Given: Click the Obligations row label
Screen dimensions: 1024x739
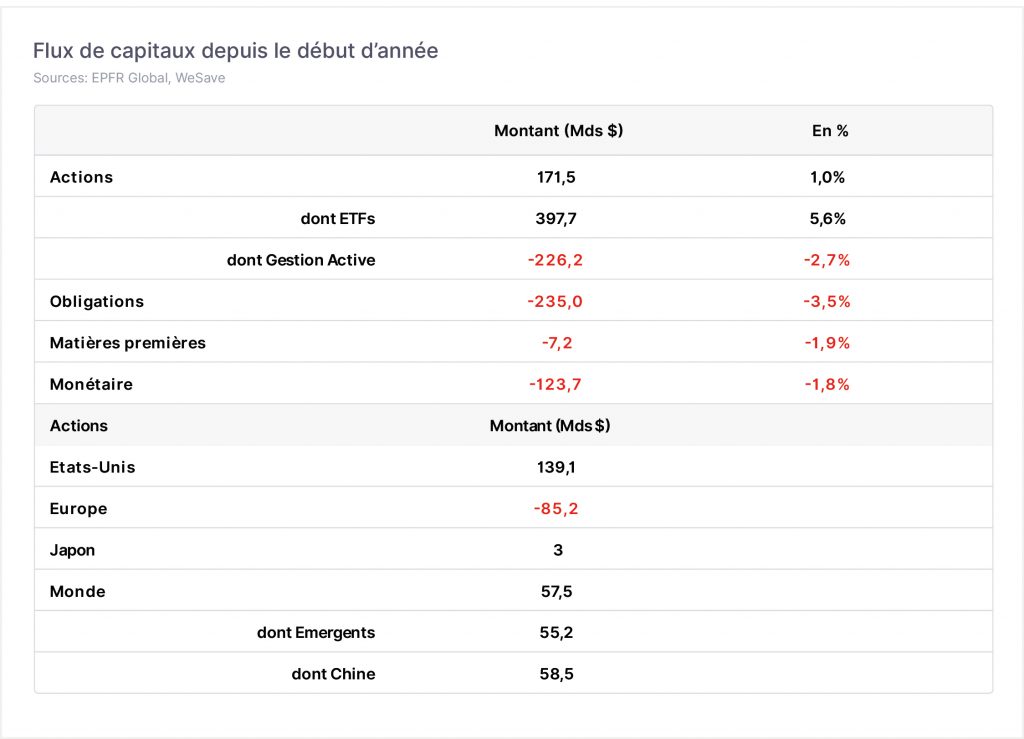Looking at the screenshot, I should [97, 302].
